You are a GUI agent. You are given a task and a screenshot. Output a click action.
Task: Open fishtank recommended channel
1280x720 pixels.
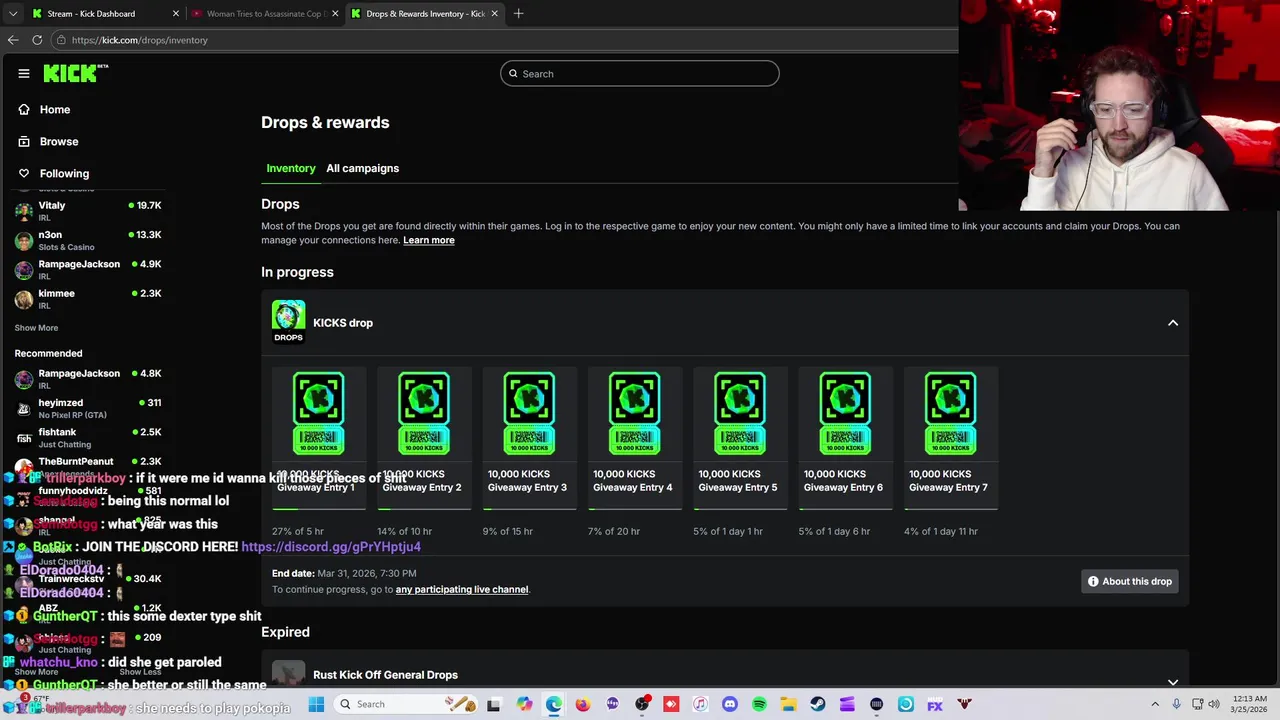(90, 437)
